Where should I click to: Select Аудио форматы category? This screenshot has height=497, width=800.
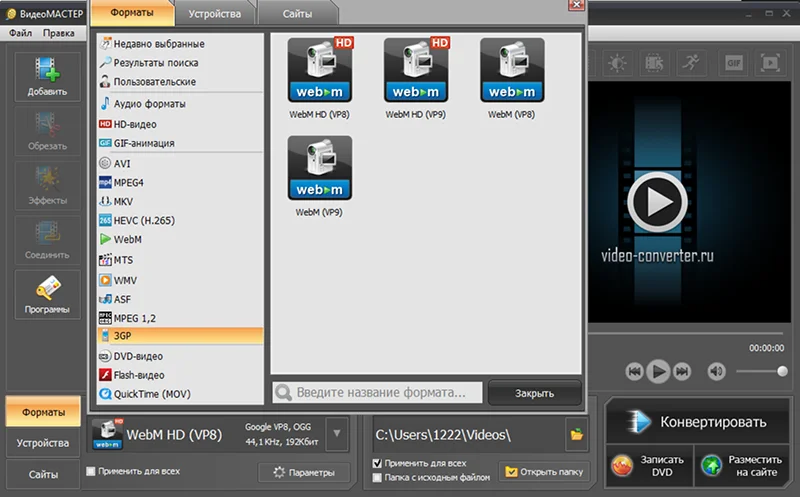(180, 104)
